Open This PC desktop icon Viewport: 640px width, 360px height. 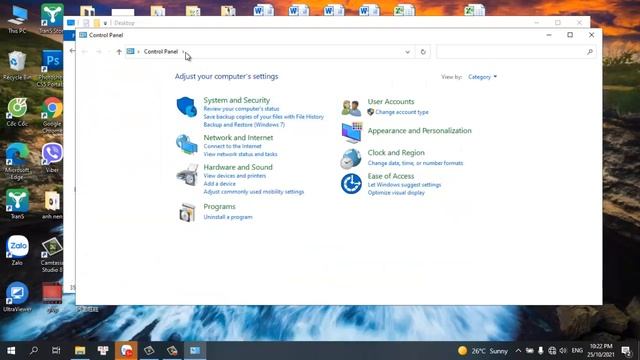click(17, 20)
